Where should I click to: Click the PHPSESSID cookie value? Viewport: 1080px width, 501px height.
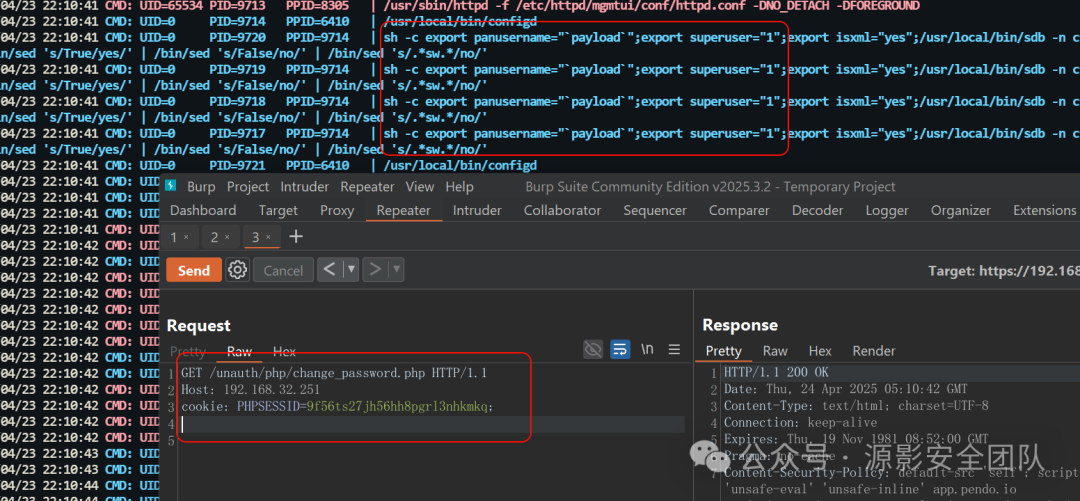tap(398, 407)
